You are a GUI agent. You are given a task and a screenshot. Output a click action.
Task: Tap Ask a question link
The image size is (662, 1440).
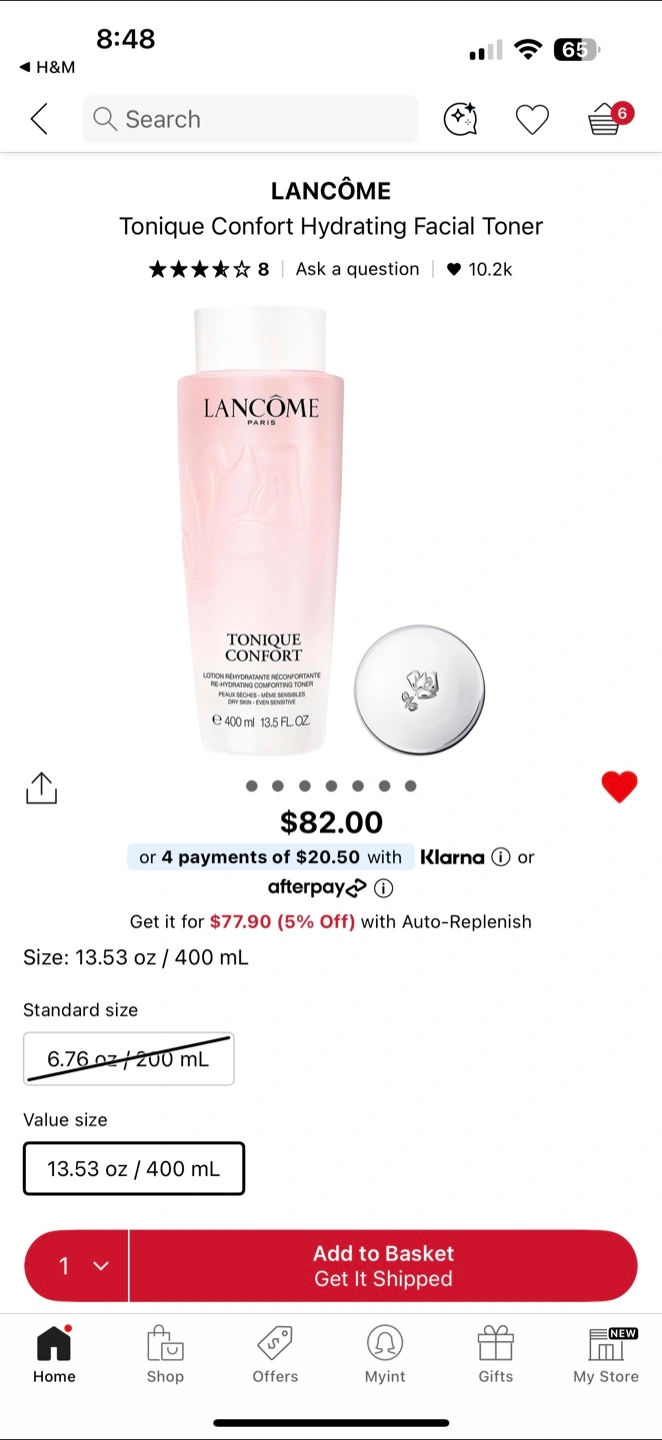coord(357,269)
